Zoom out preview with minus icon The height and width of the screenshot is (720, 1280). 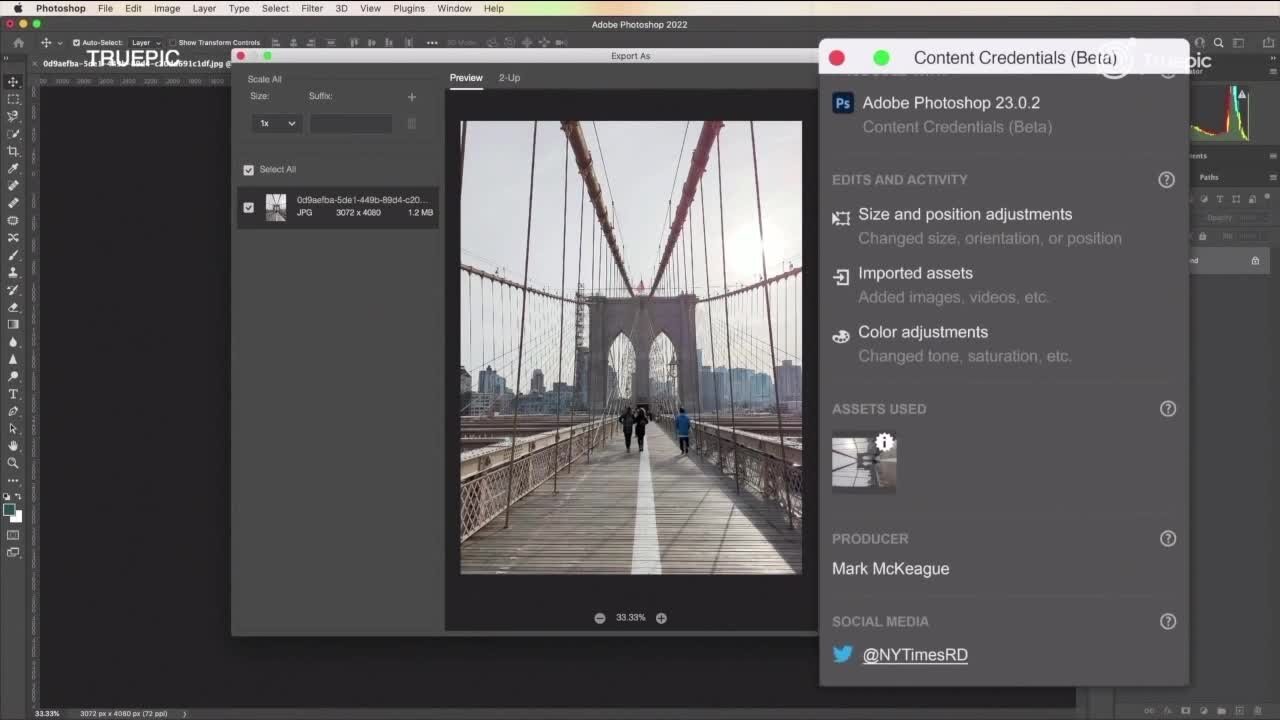(600, 618)
